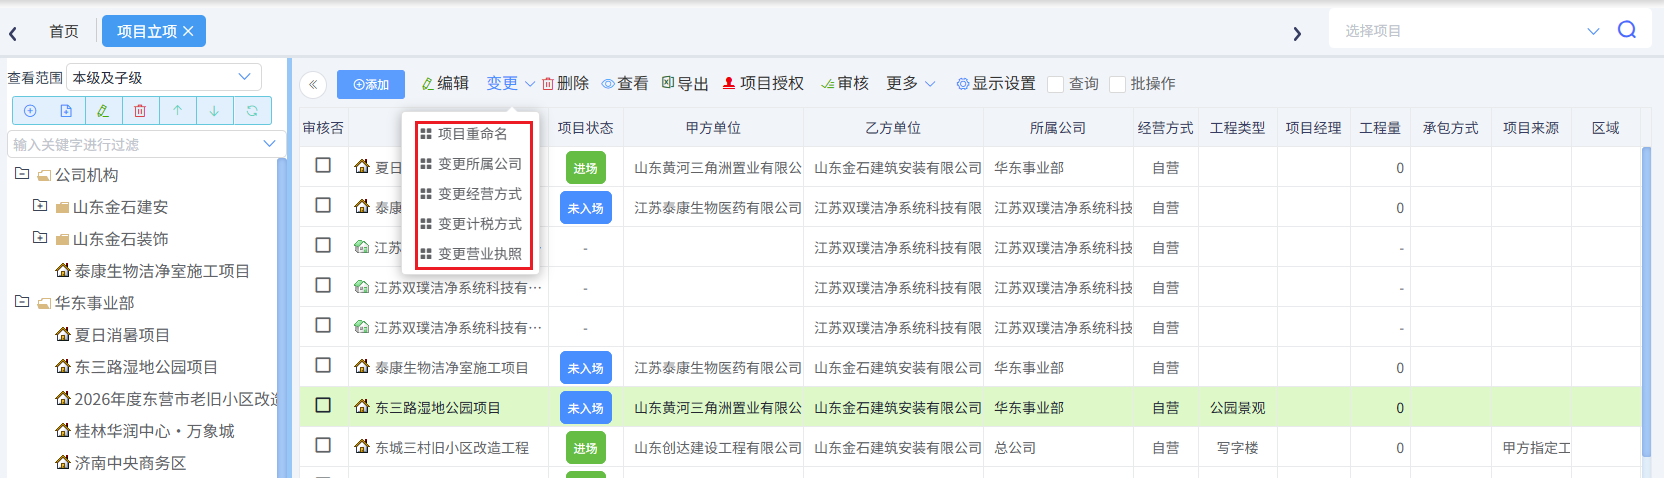Screen dimensions: 1664x478
Task: Click the 公园景观 cell
Action: (1237, 408)
